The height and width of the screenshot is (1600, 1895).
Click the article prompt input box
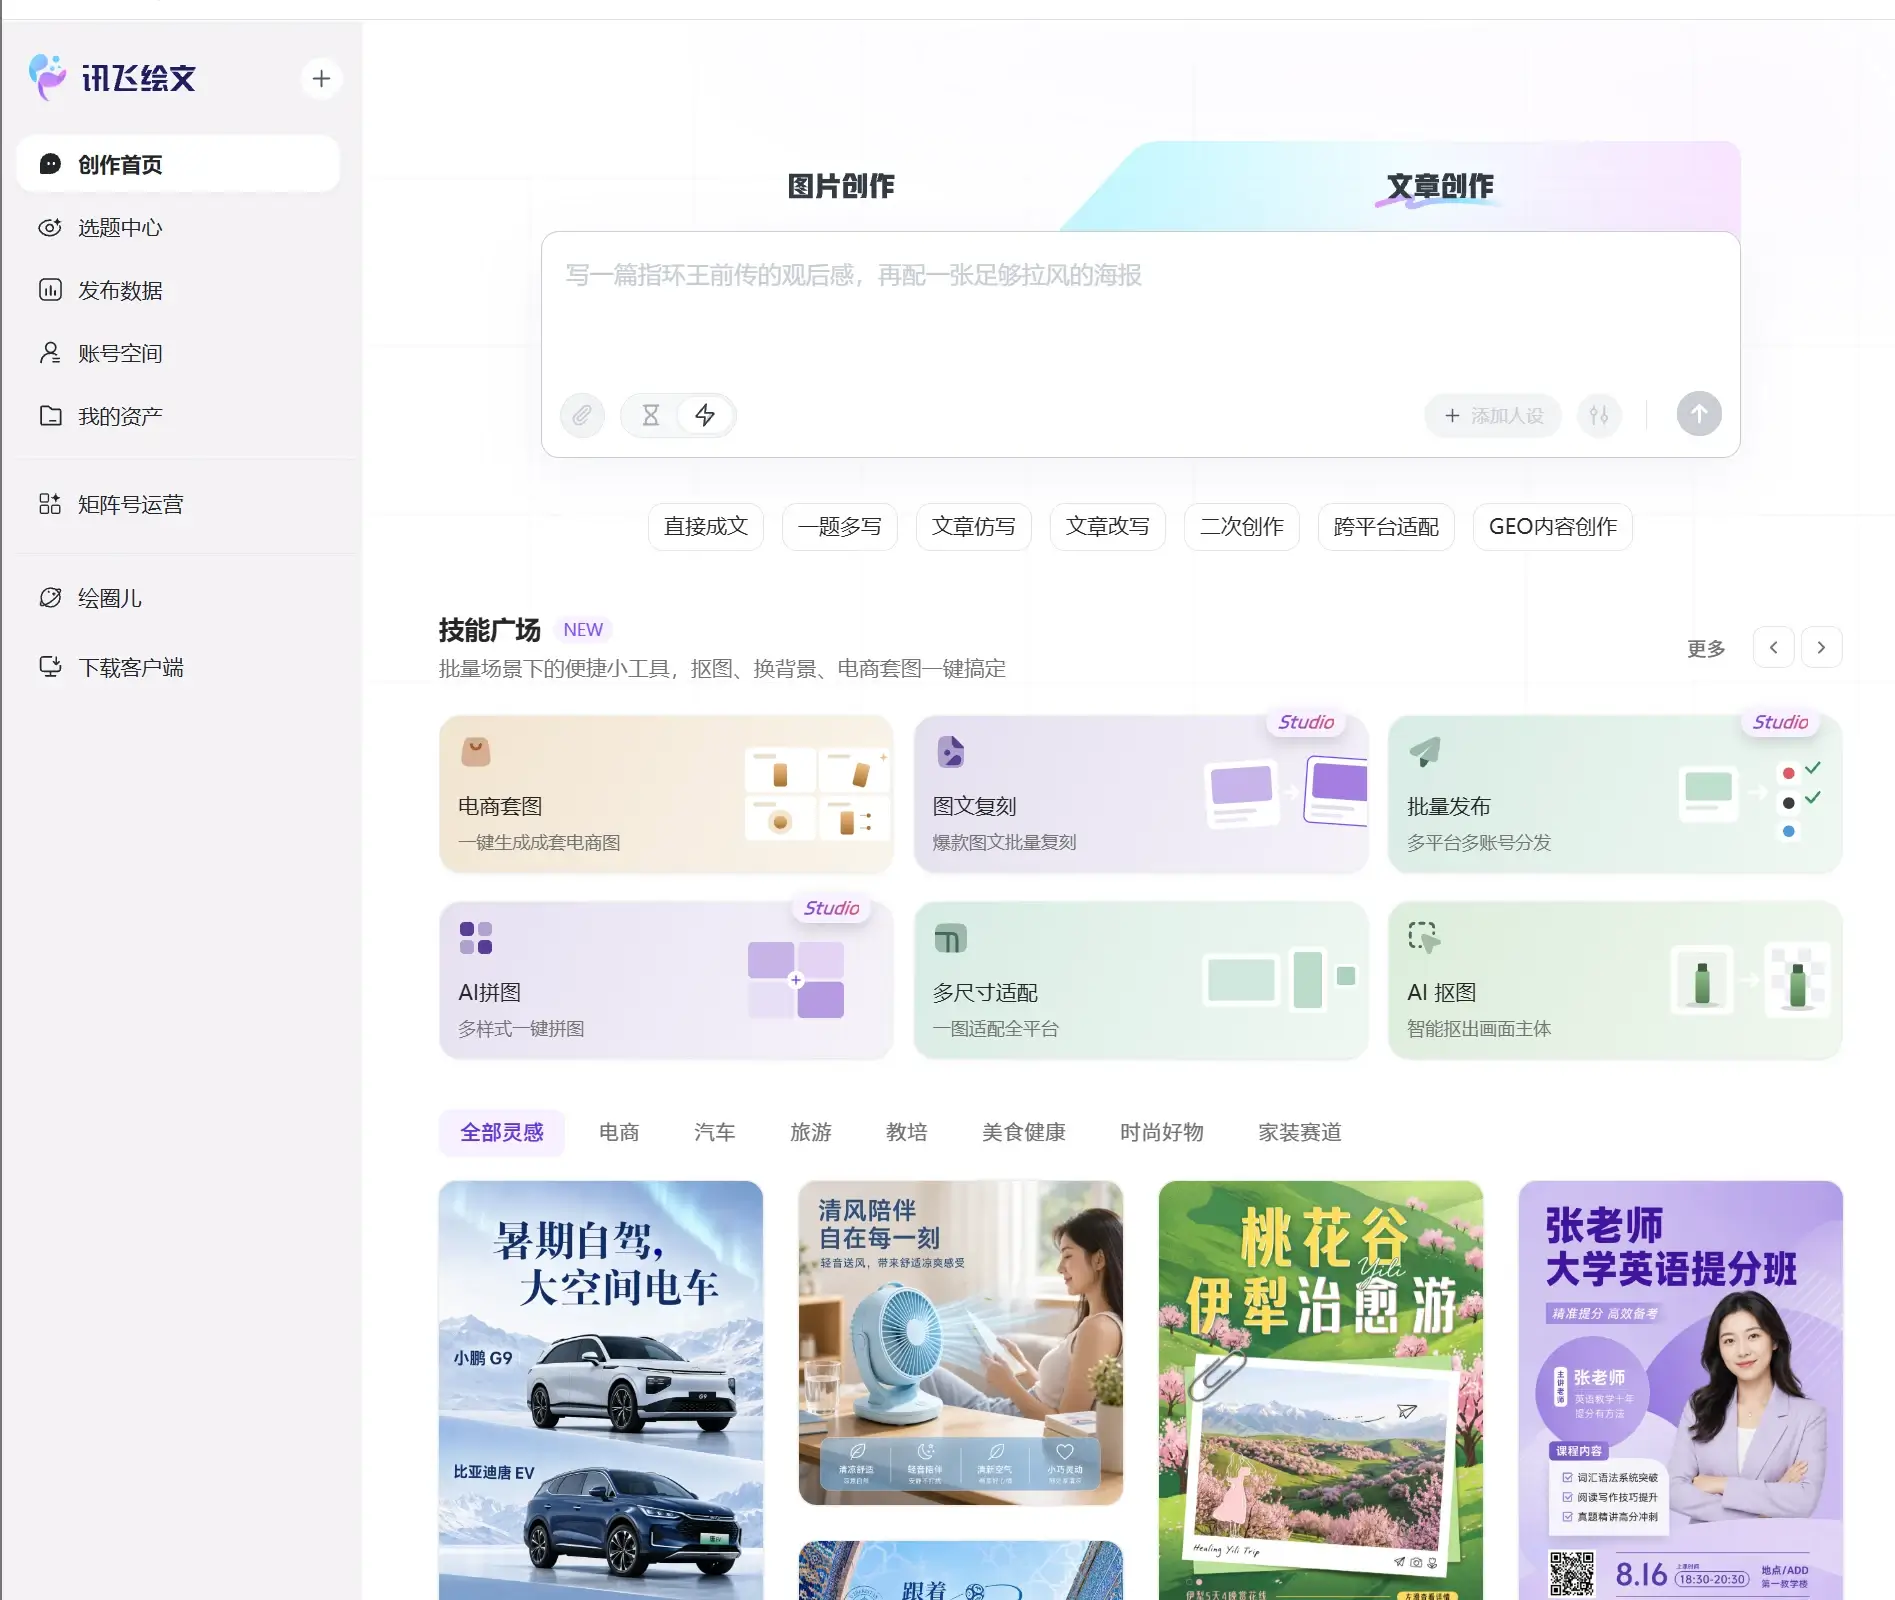(1140, 310)
